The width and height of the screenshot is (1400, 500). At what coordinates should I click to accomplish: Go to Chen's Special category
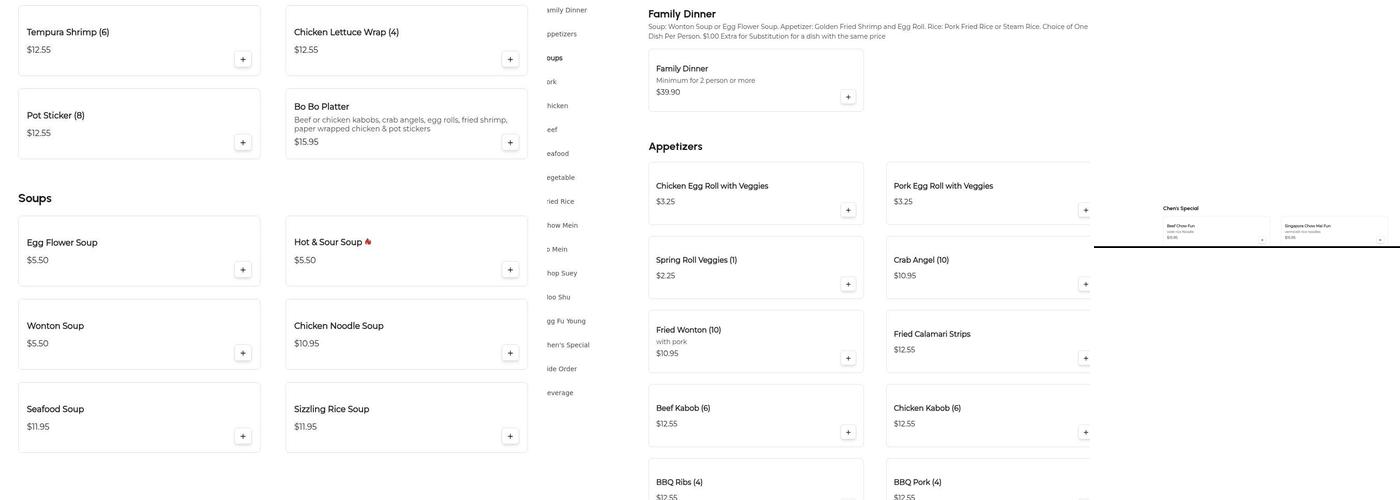[567, 345]
